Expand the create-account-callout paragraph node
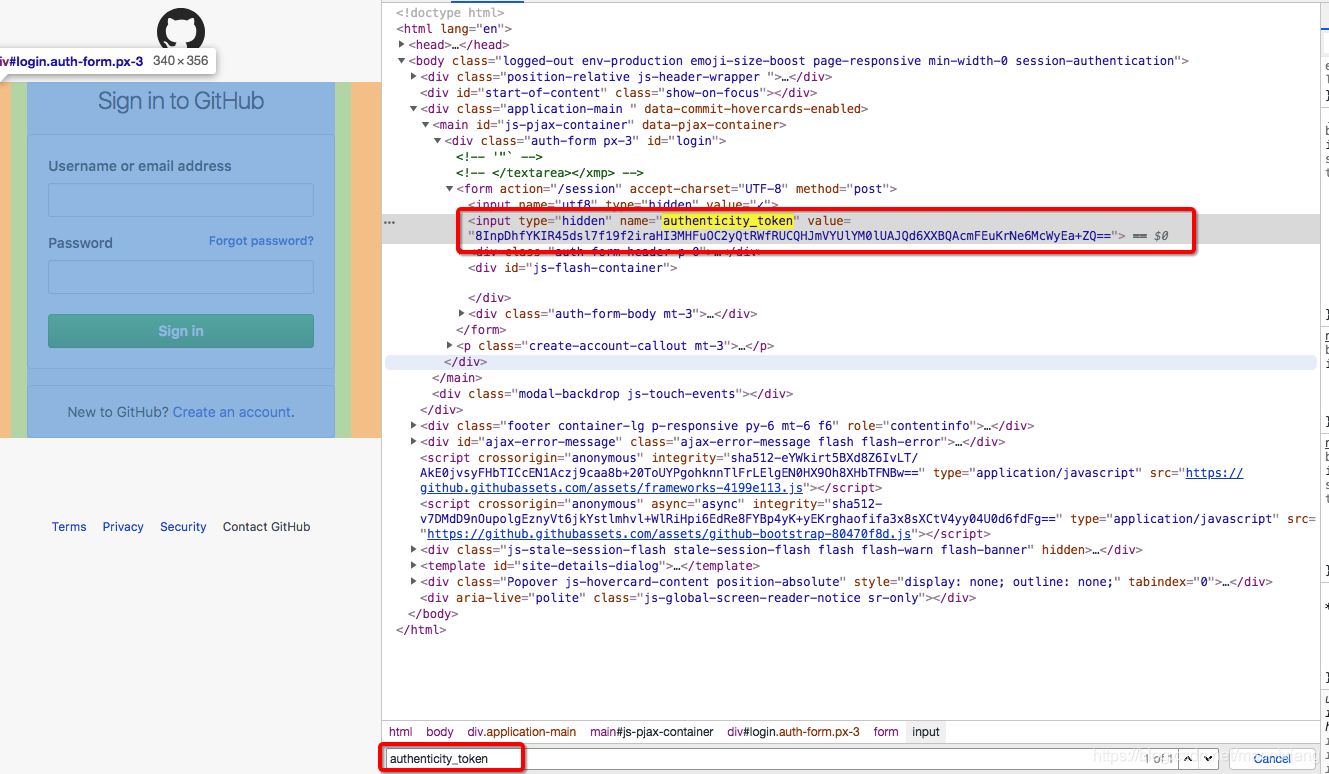Viewport: 1329px width, 774px height. [x=450, y=346]
